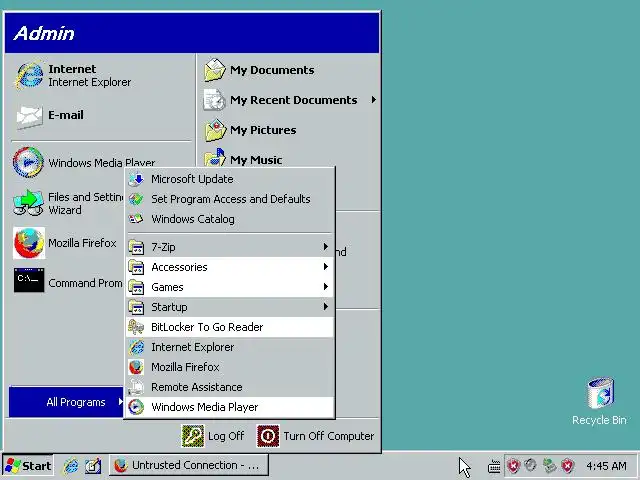This screenshot has height=480, width=640.
Task: Open Microsoft Update in programs list
Action: 230,179
